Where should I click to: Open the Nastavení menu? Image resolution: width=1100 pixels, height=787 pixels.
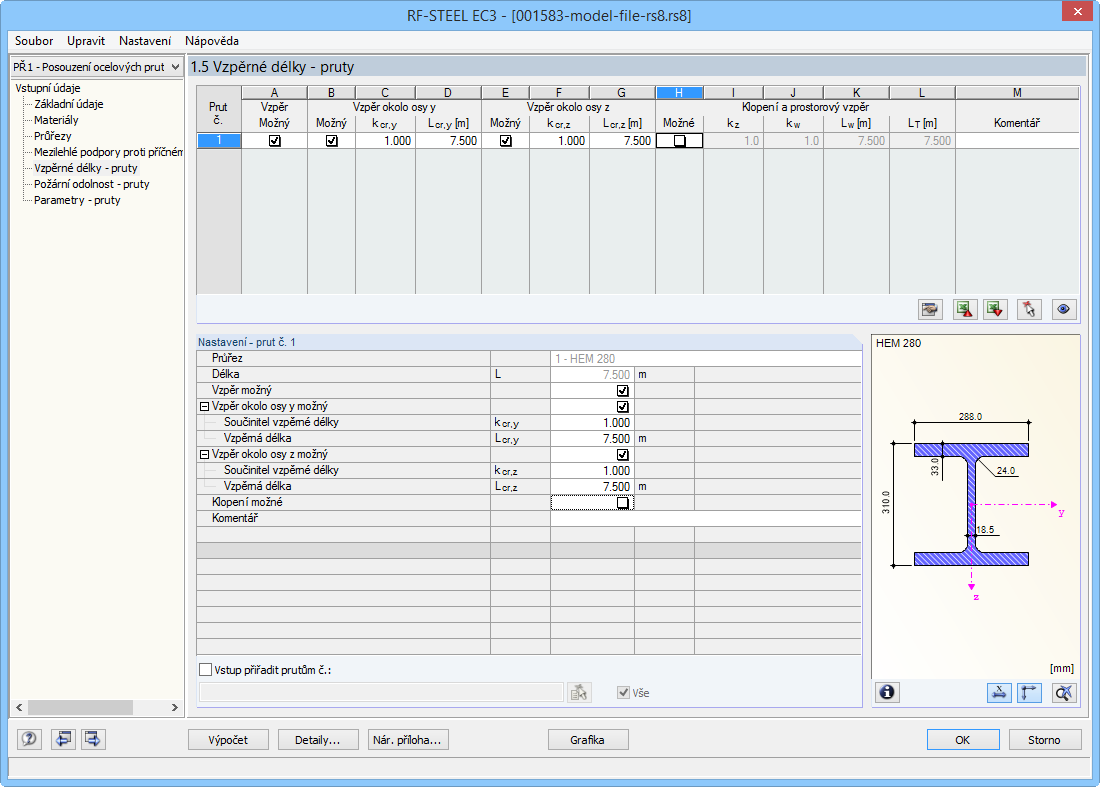coord(145,41)
